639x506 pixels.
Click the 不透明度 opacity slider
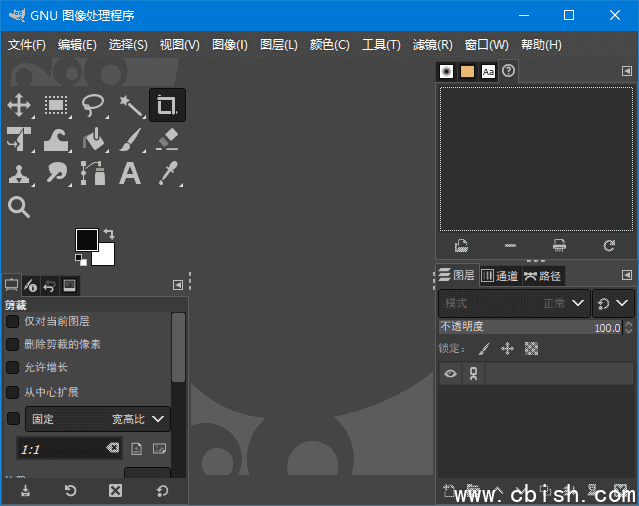531,327
